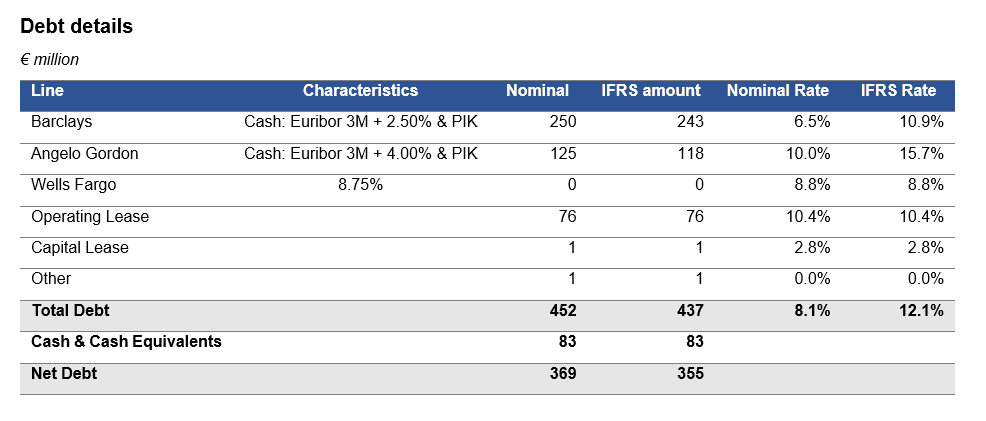
Task: Click the "Nominal Rate" column header
Action: (x=777, y=91)
